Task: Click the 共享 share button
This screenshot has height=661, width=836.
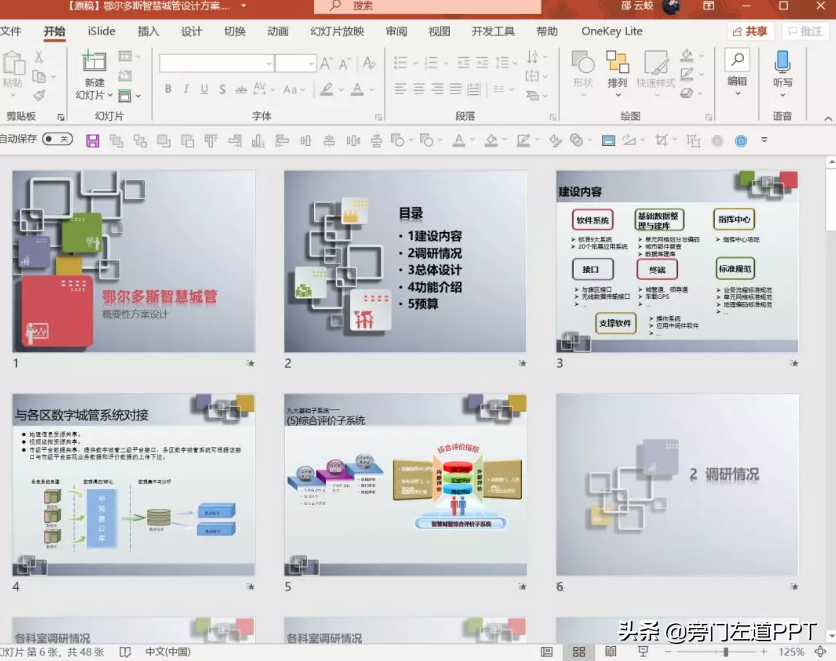Action: click(750, 31)
